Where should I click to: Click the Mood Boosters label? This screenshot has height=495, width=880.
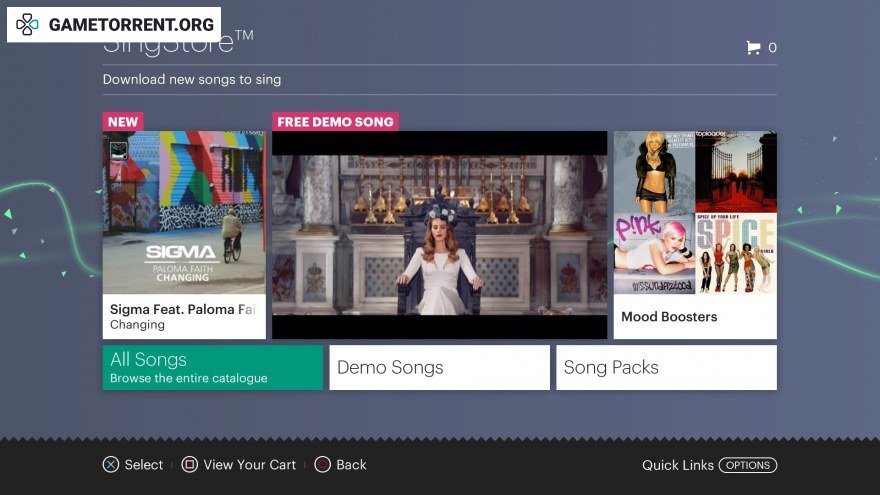(x=669, y=317)
